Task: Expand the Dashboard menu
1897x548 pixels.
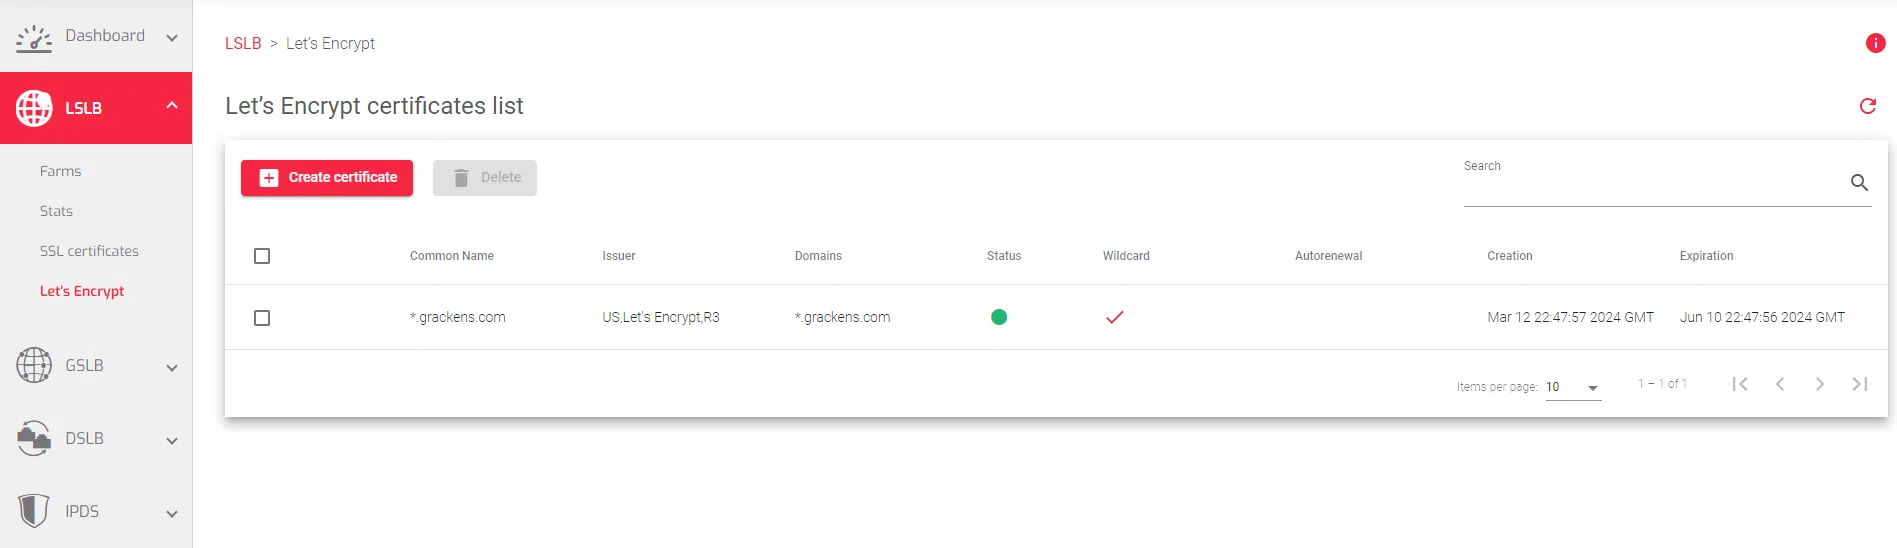Action: (x=172, y=38)
